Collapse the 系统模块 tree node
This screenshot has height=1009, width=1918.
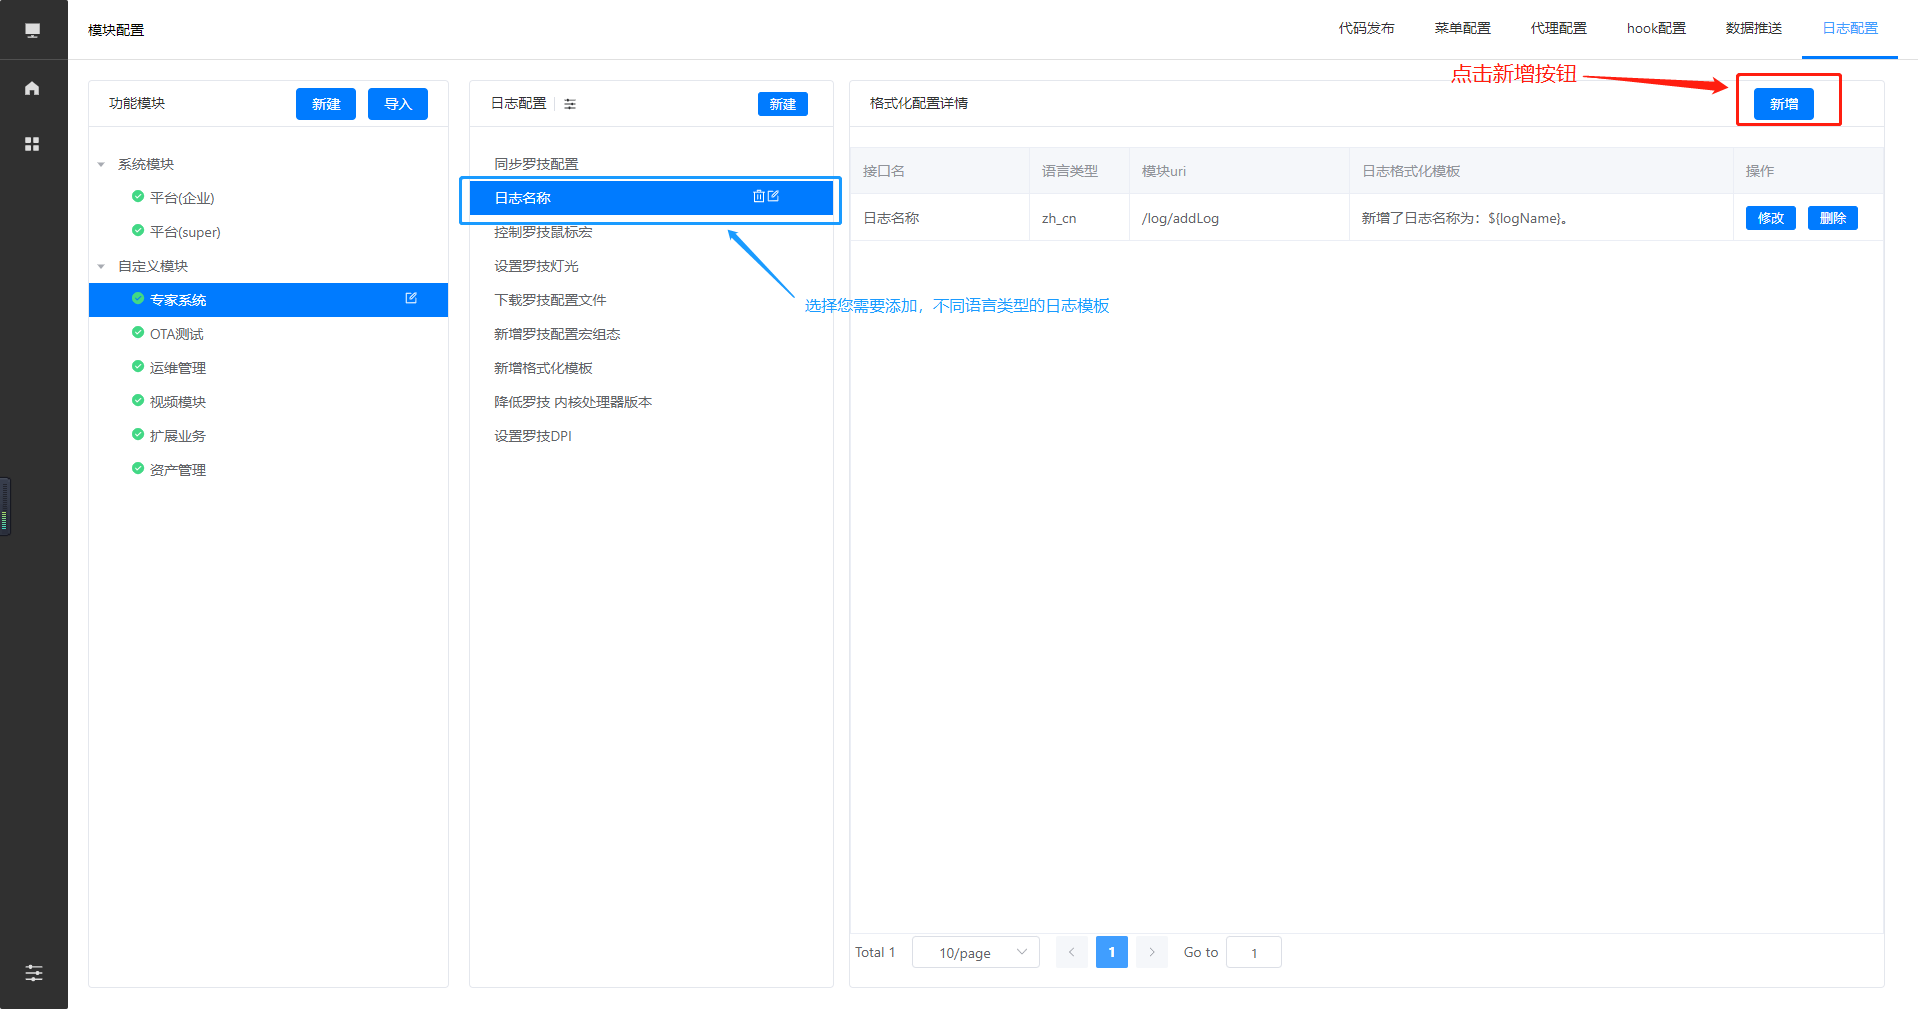[101, 164]
